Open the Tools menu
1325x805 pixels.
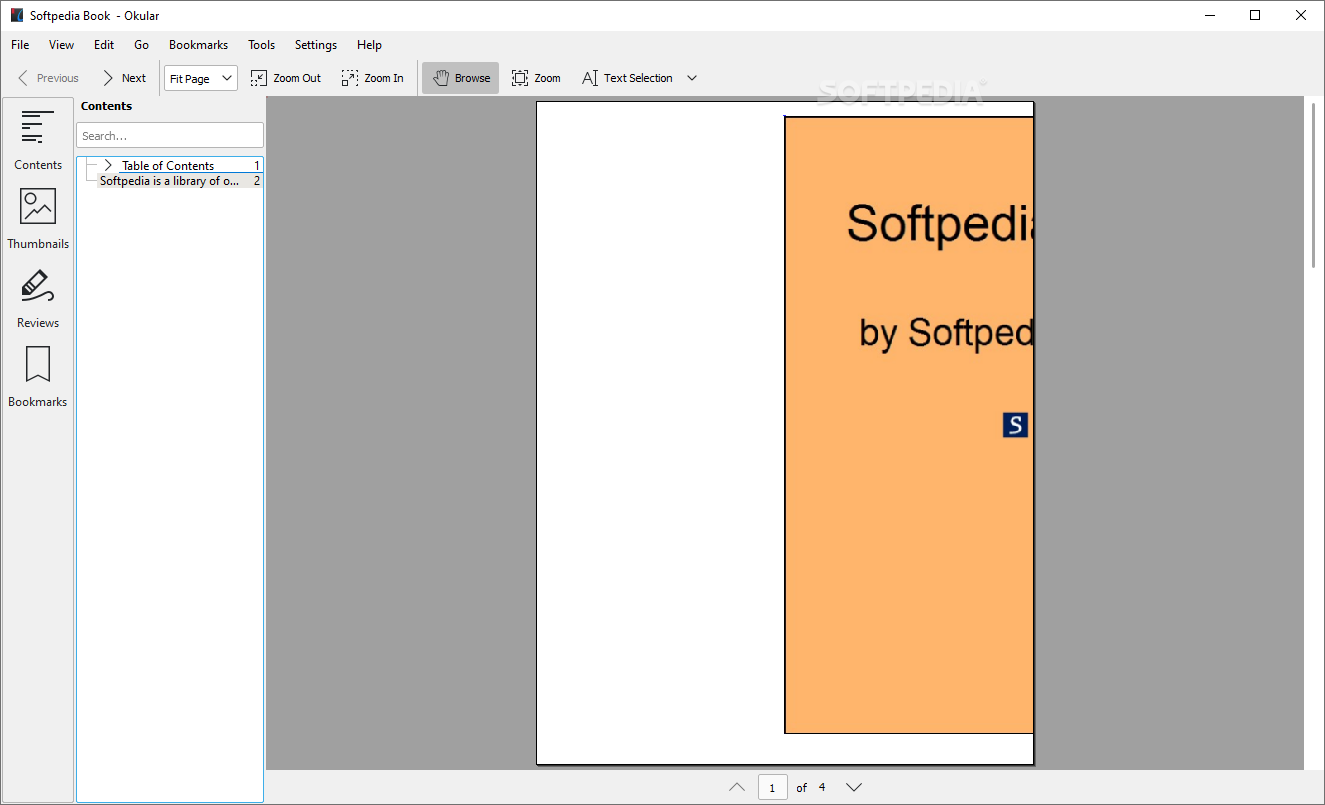click(x=262, y=45)
